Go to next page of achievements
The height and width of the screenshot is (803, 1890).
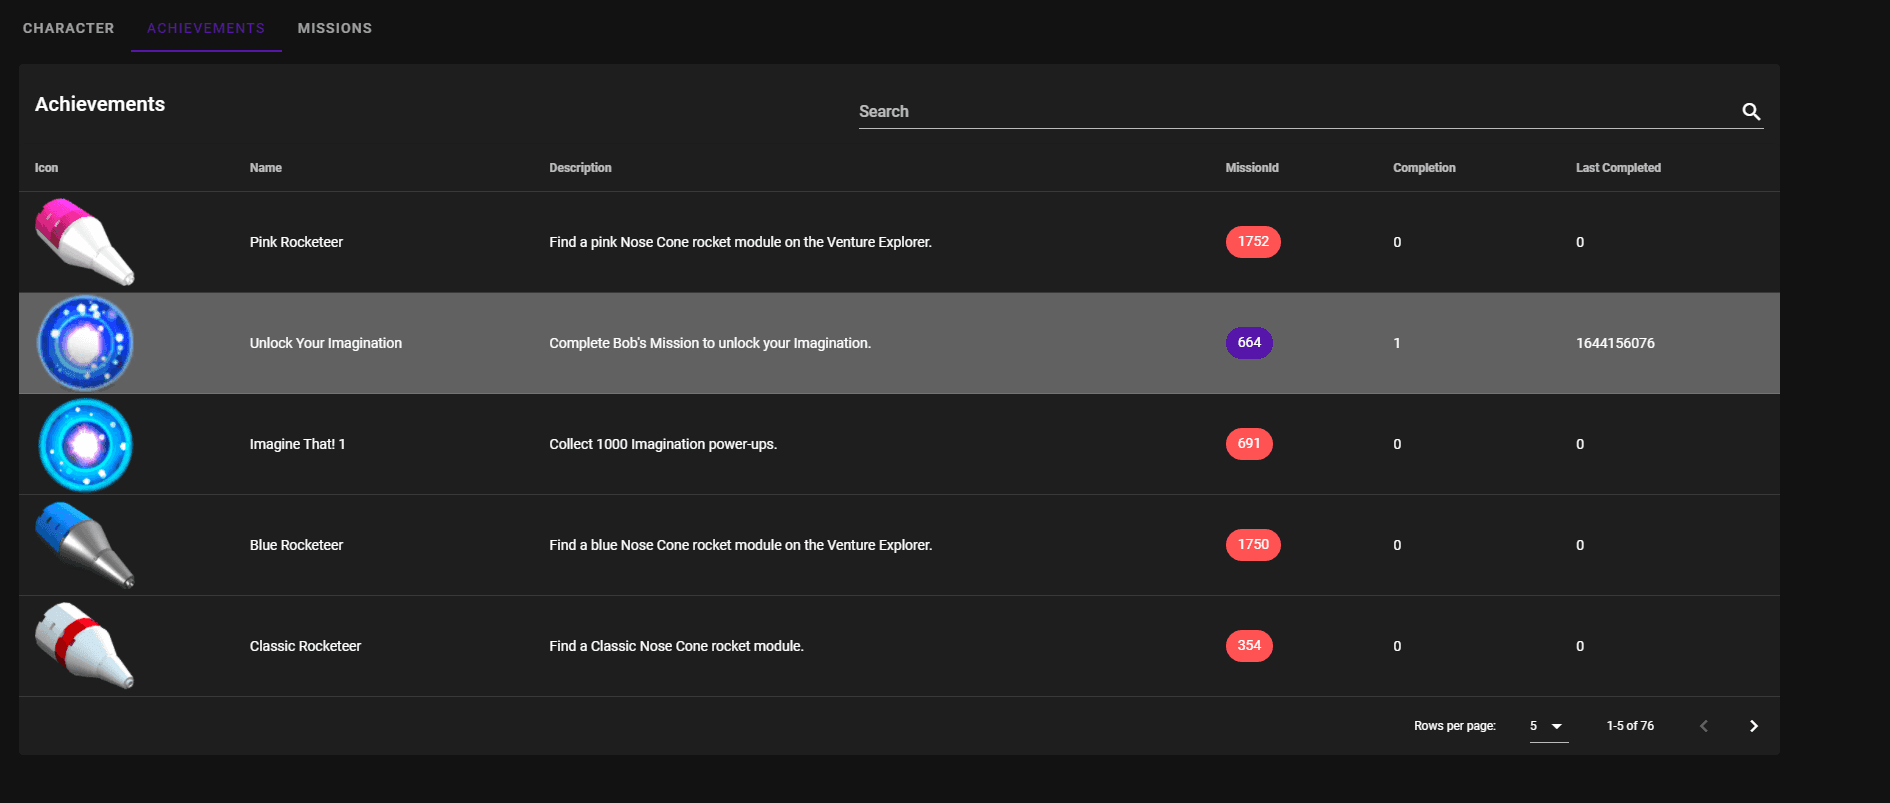coord(1753,726)
